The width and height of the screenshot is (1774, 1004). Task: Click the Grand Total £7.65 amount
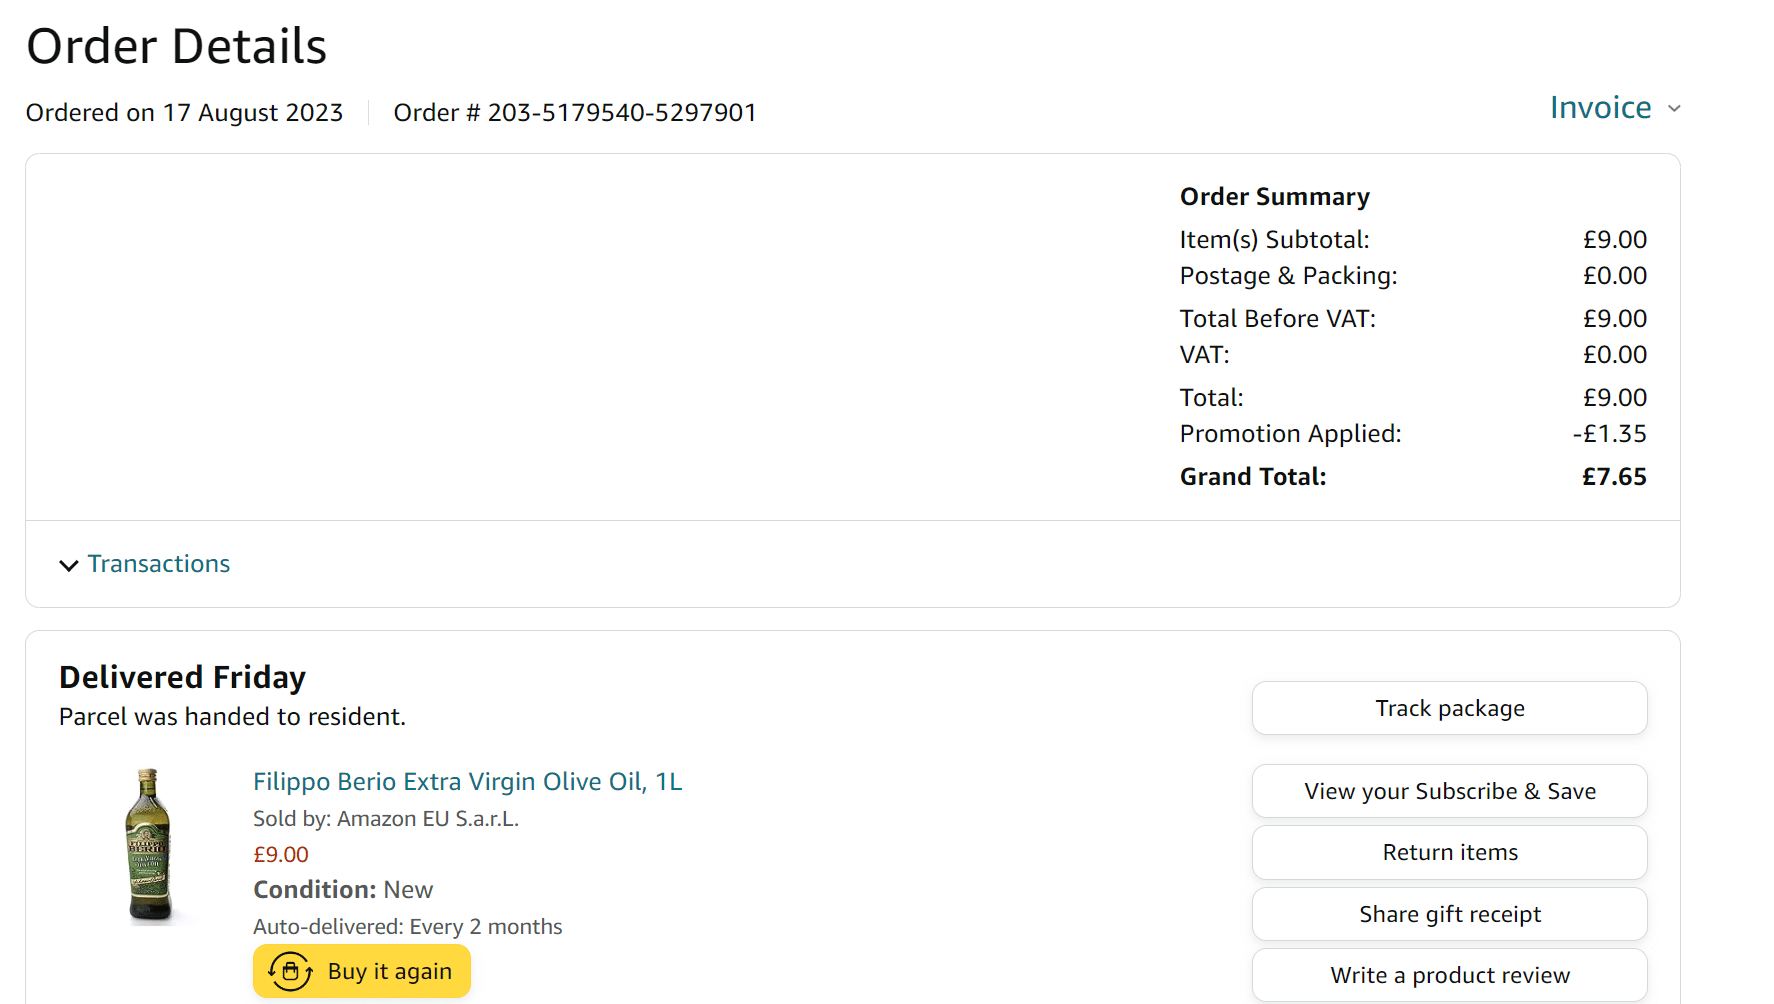[1614, 477]
